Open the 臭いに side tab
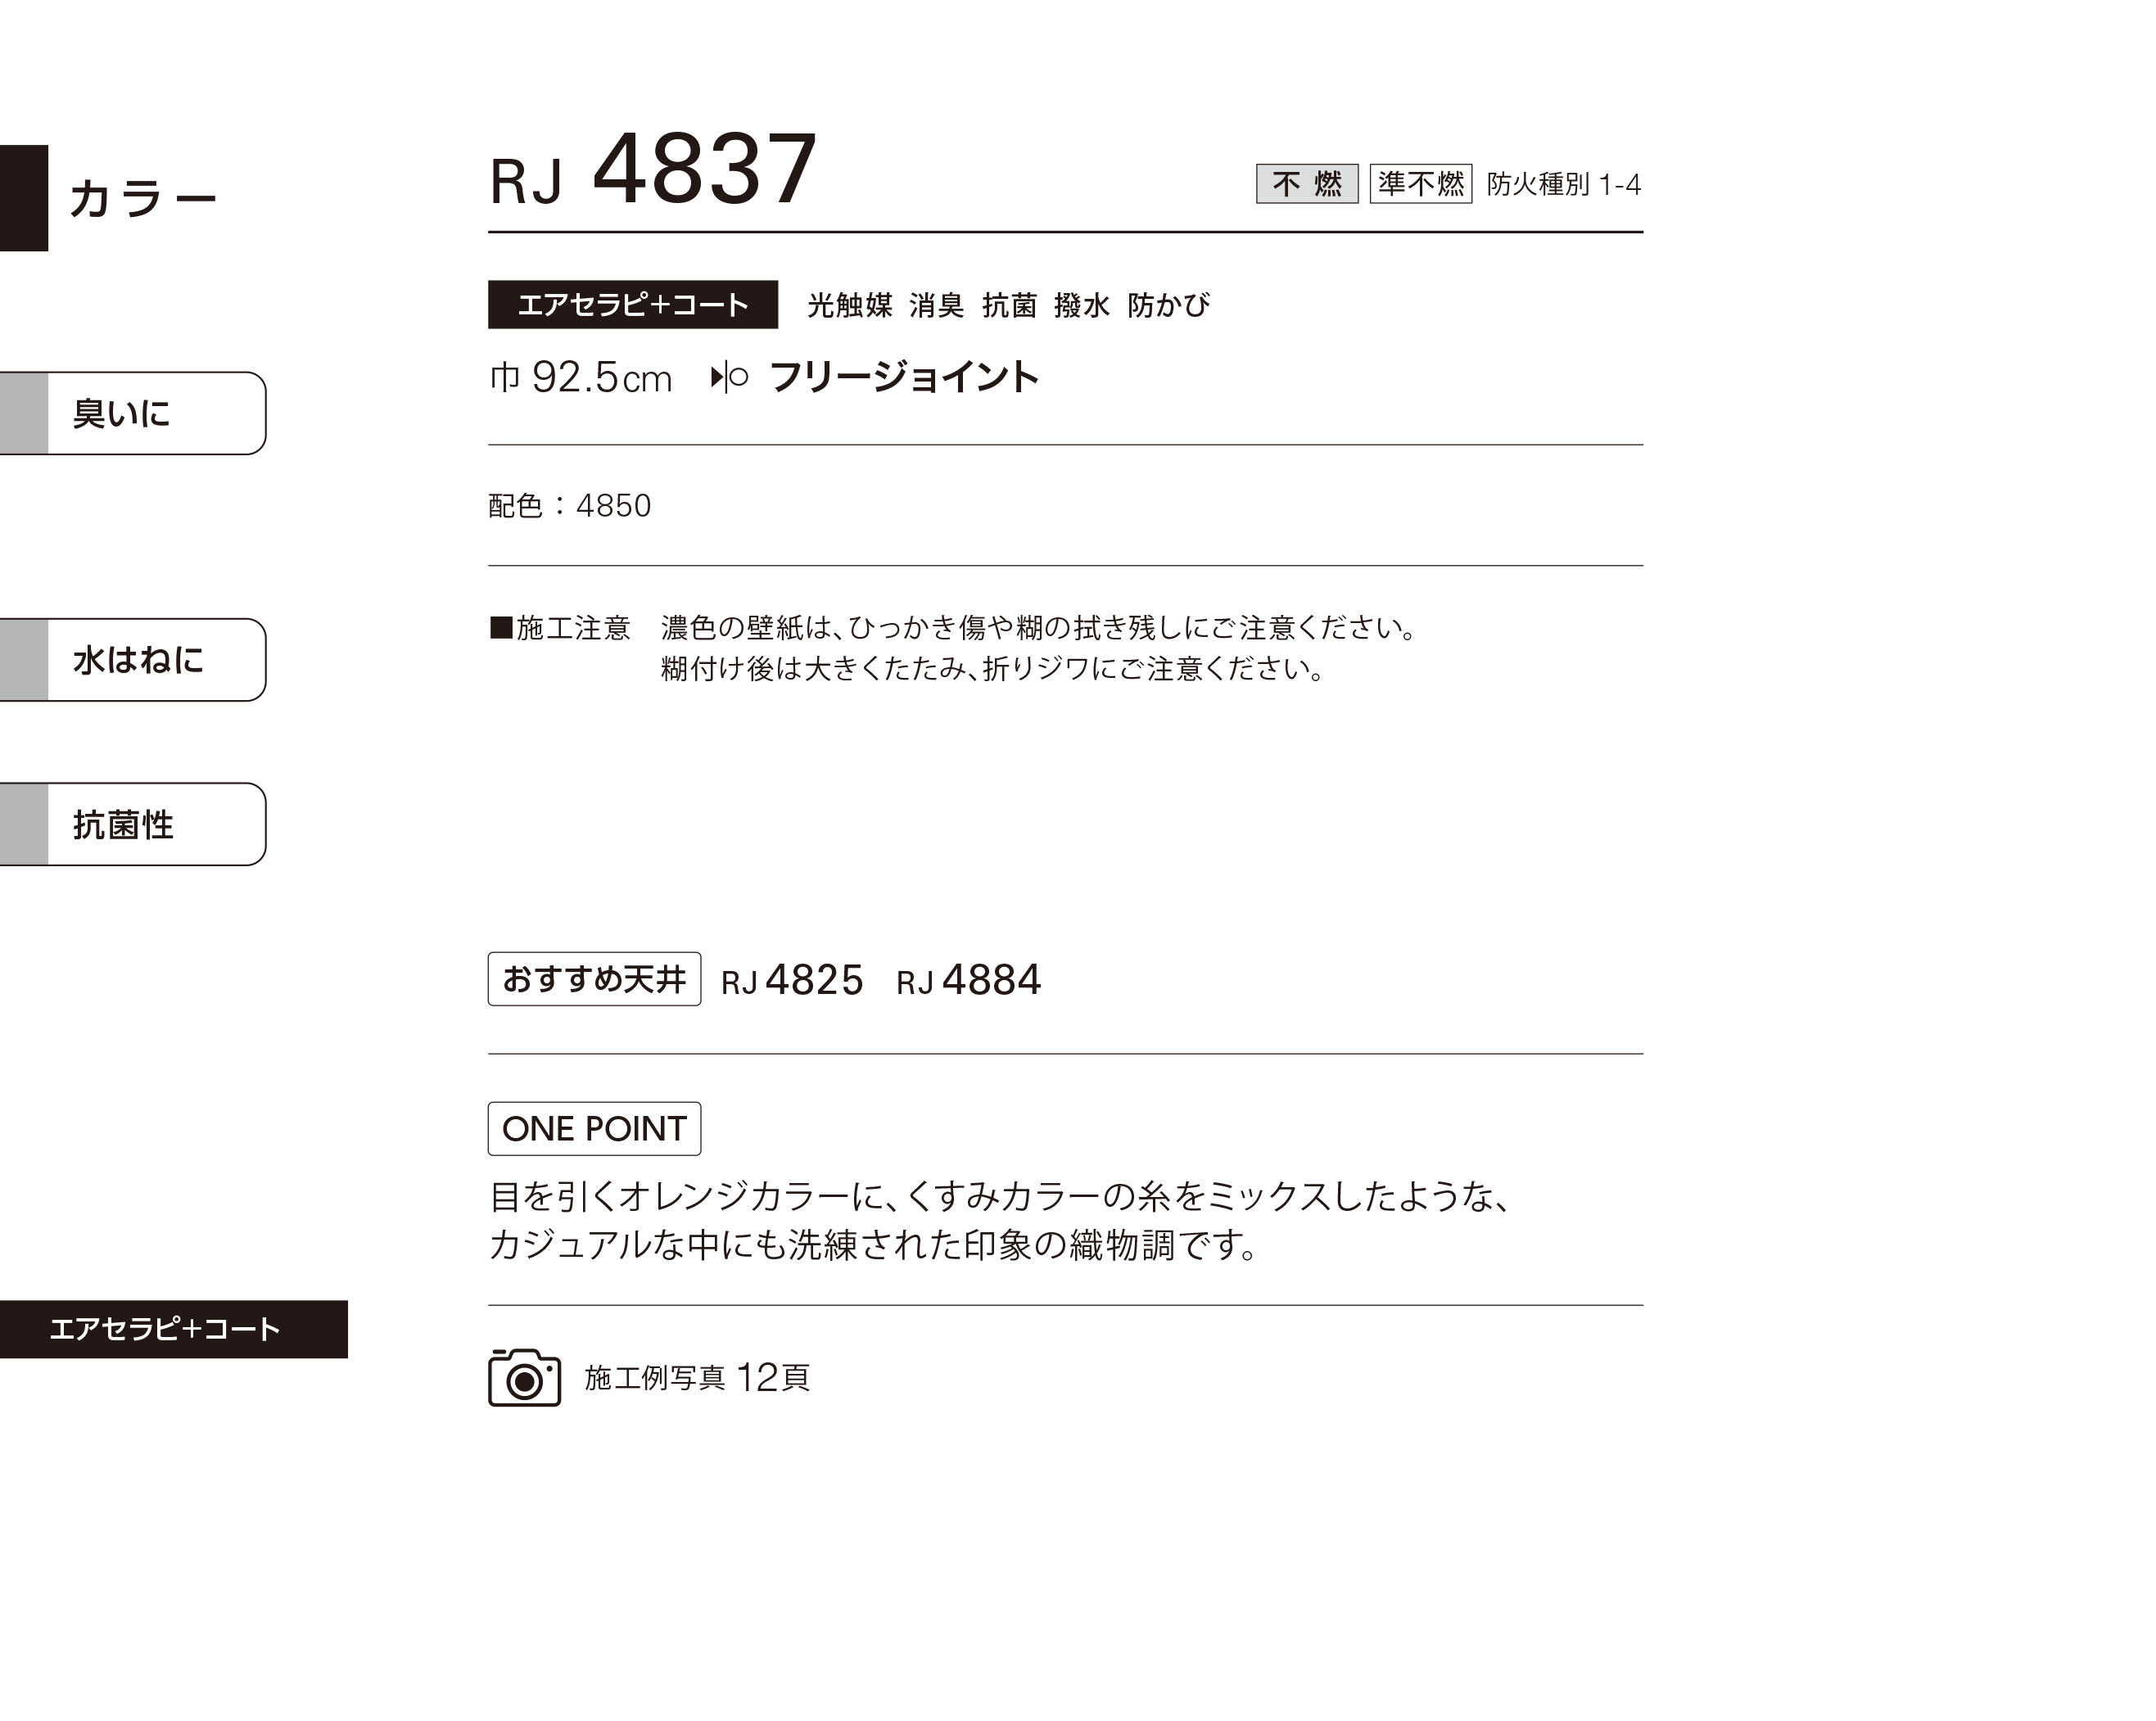Viewport: 2156px width, 1721px height. [x=133, y=413]
